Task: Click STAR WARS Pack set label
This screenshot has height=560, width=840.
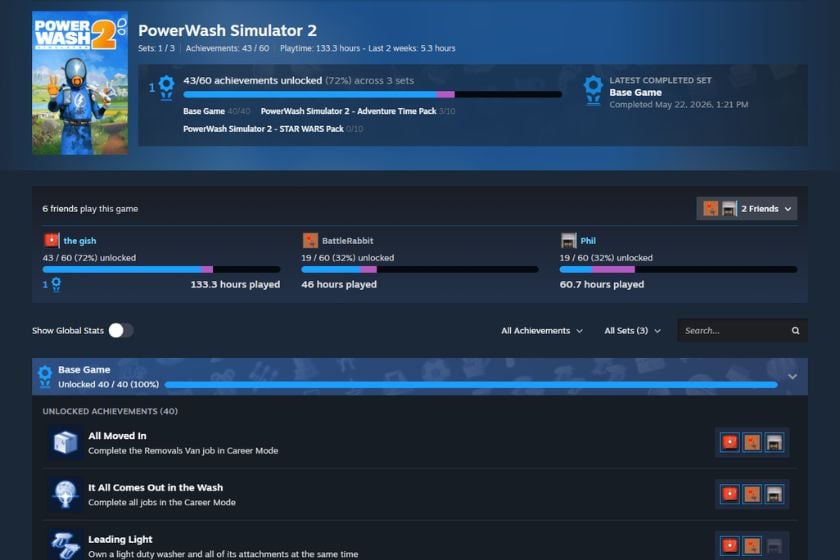Action: (x=263, y=129)
